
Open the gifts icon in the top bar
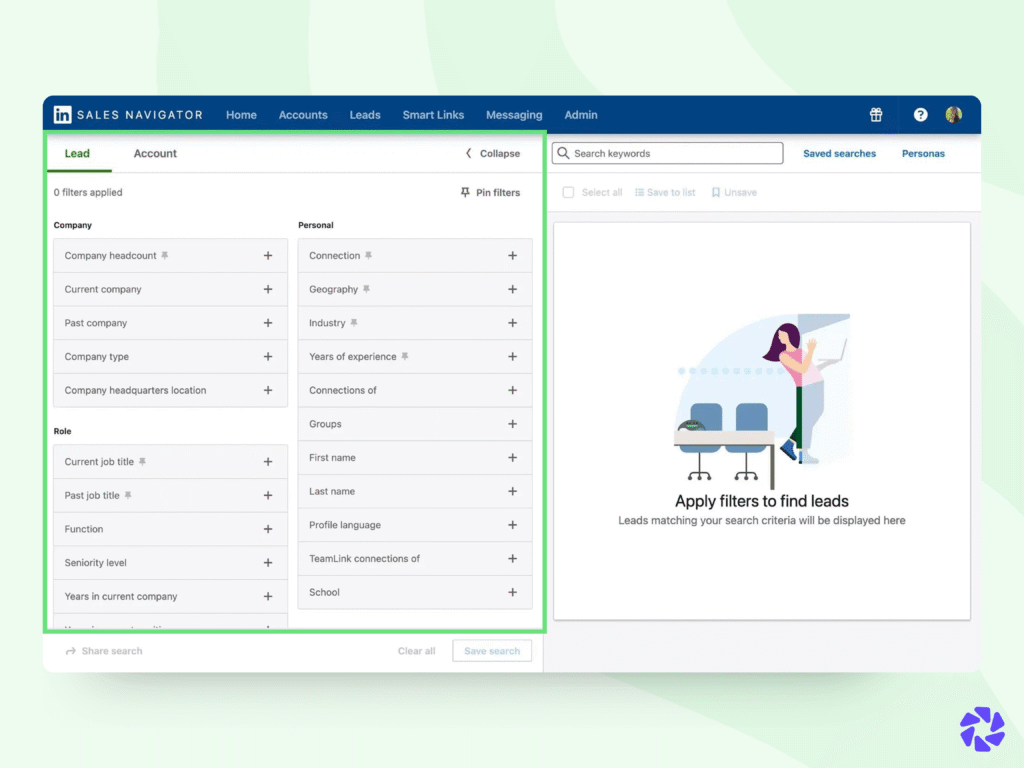pos(876,114)
